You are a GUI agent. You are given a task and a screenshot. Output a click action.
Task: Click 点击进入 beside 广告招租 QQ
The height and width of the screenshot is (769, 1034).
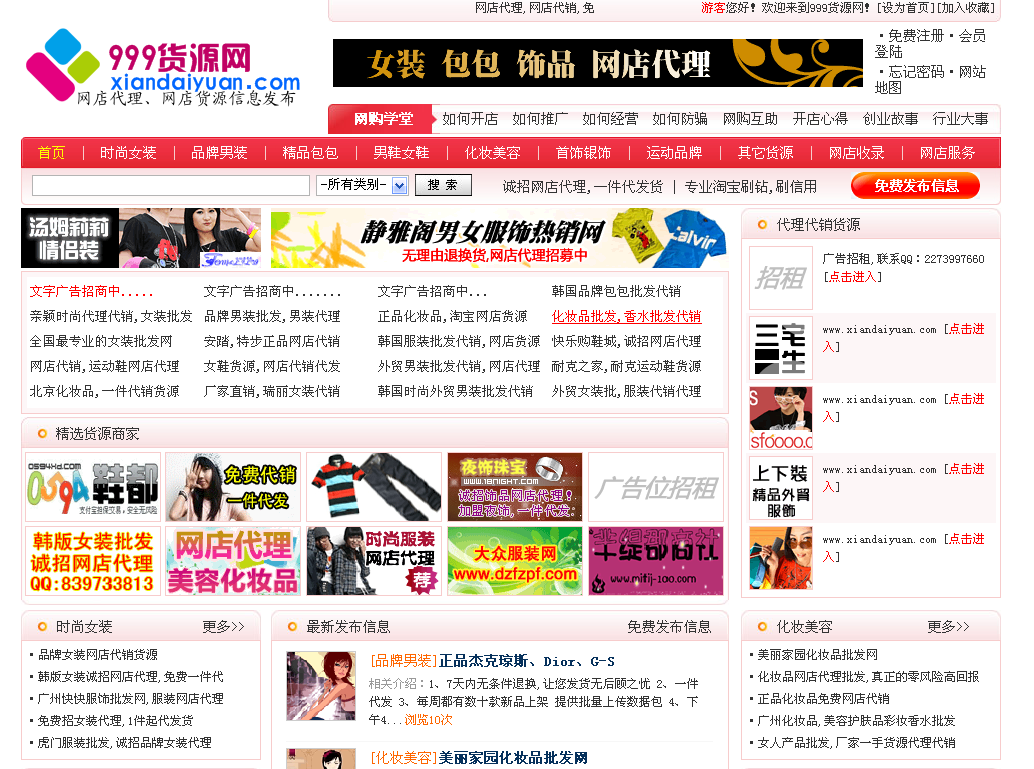coord(853,277)
